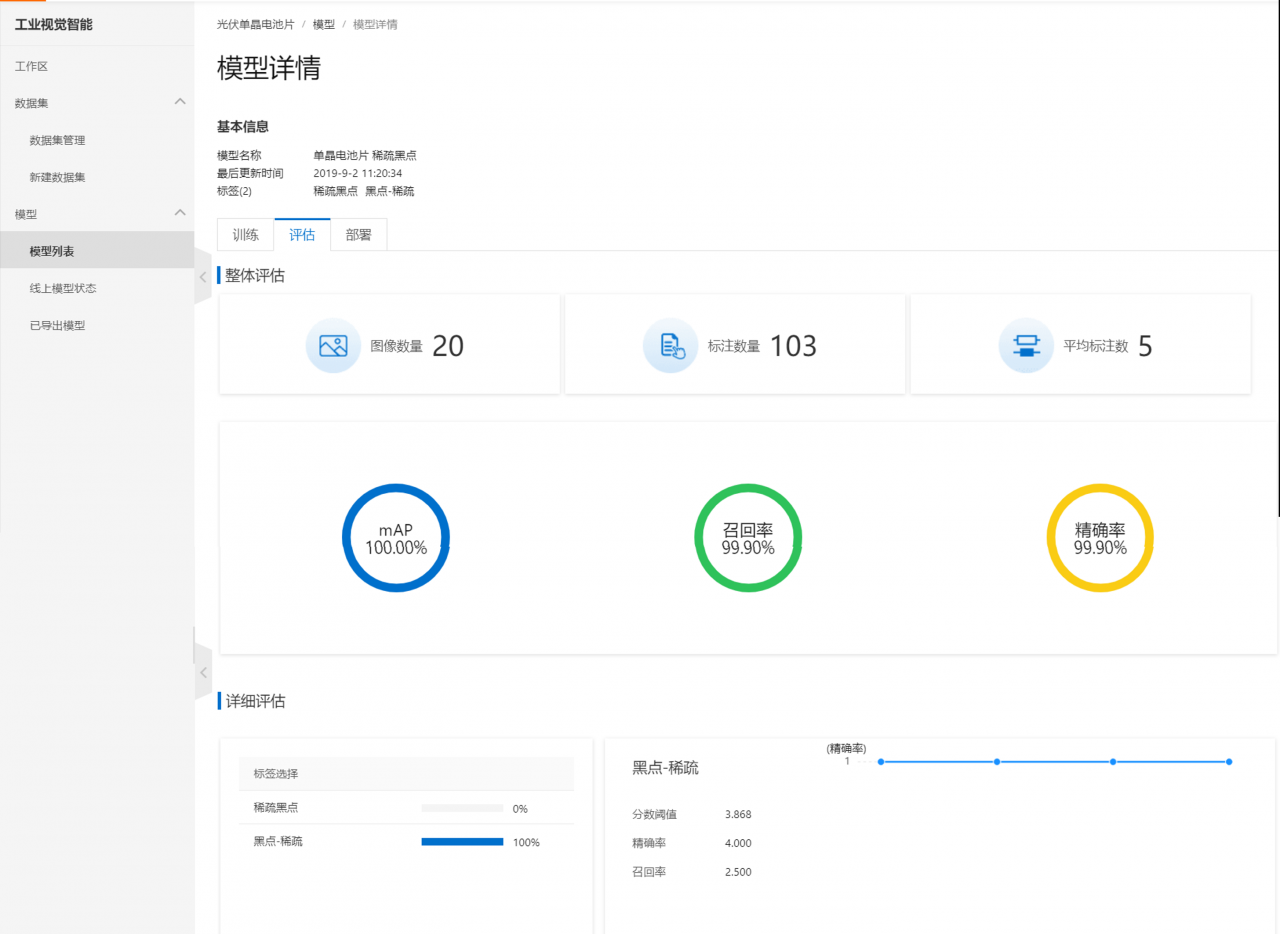1280x934 pixels.
Task: Click the 标注数量 value 103
Action: coord(793,346)
